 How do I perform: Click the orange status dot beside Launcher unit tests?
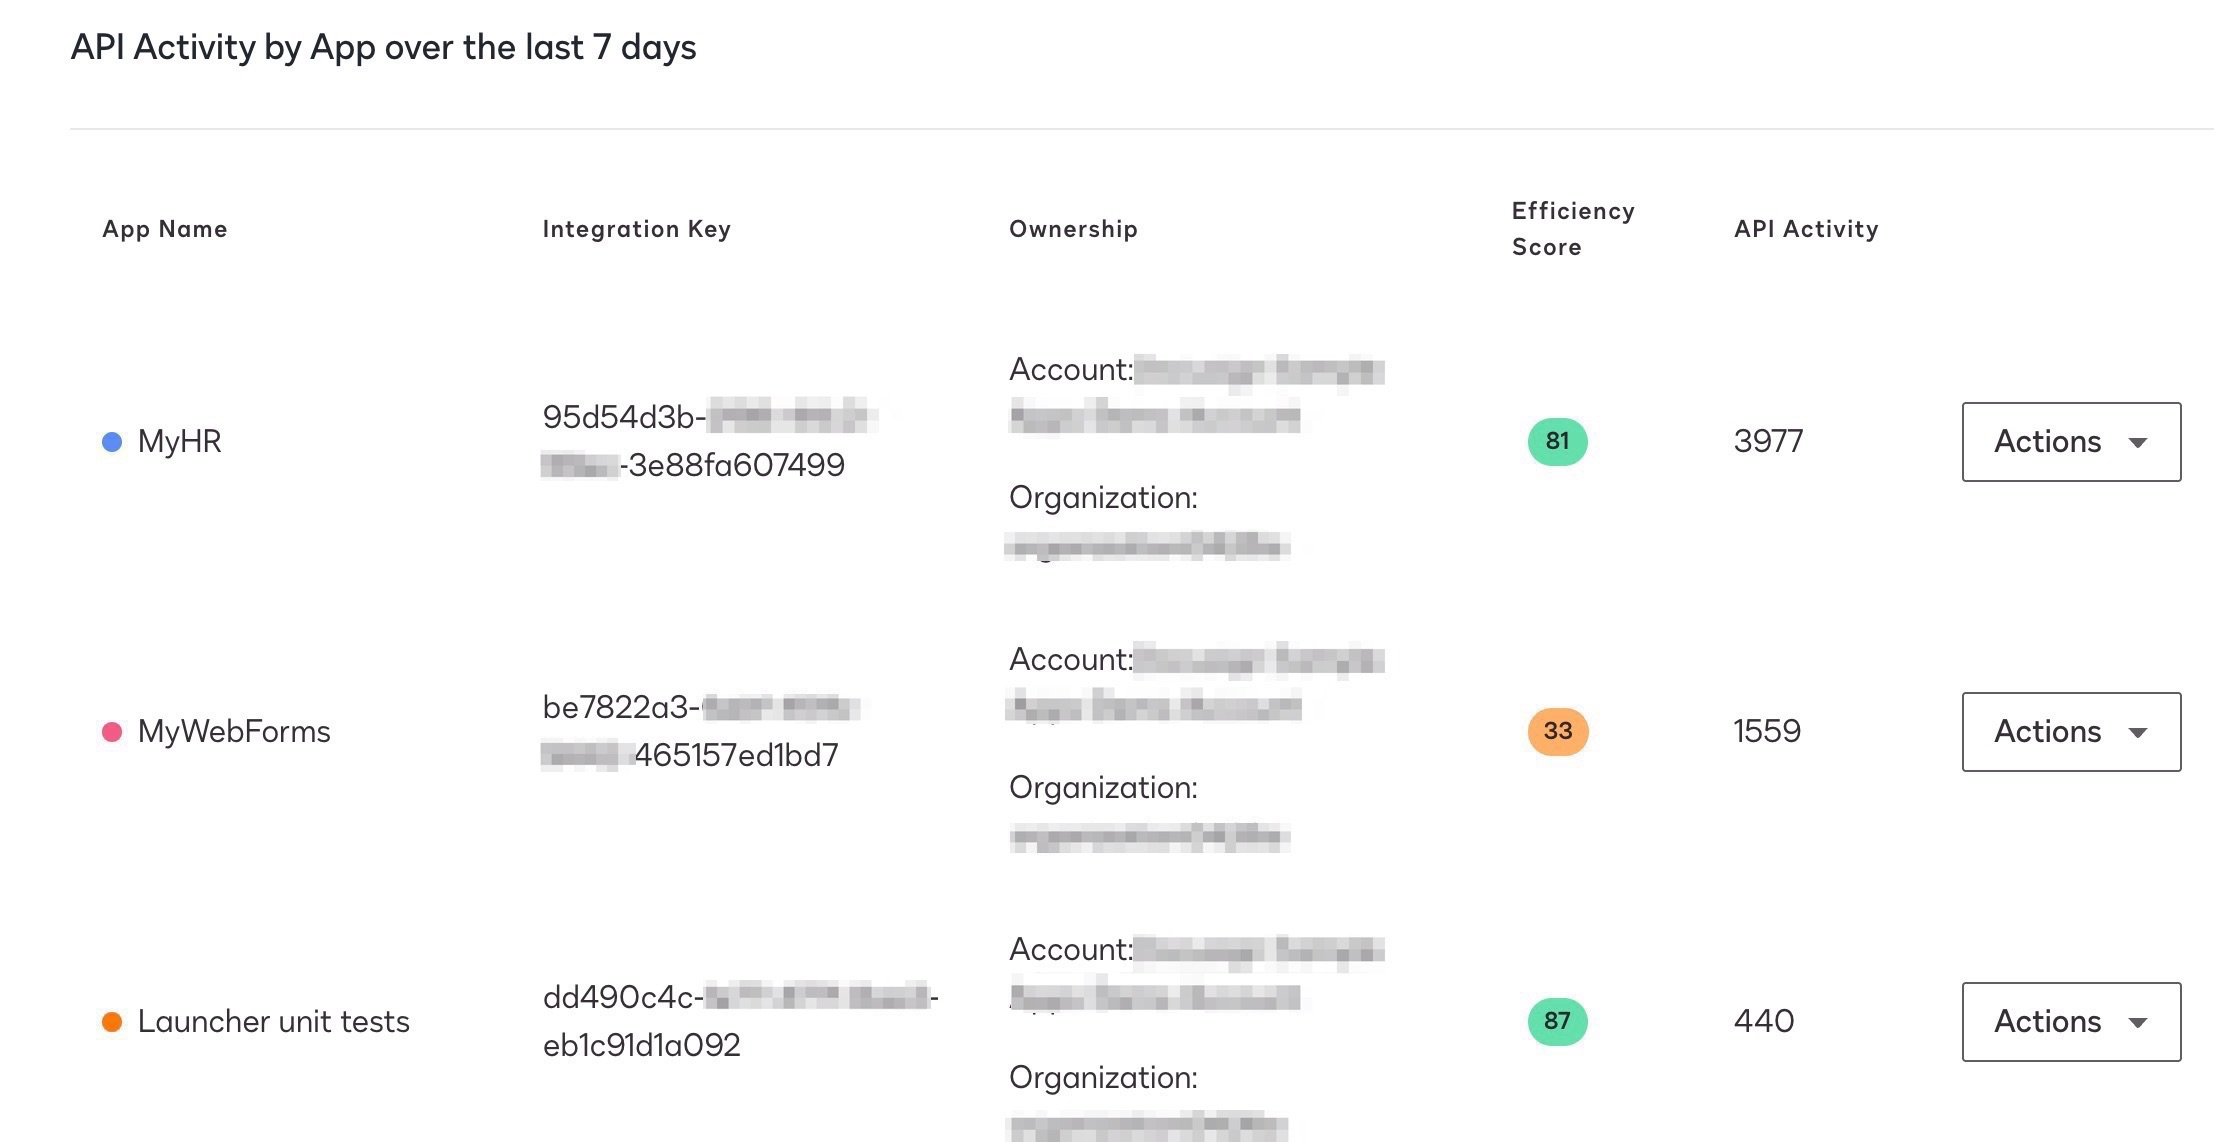coord(110,1021)
